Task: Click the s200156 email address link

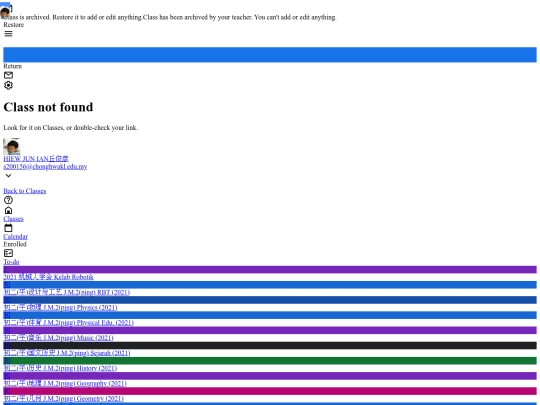Action: point(45,167)
